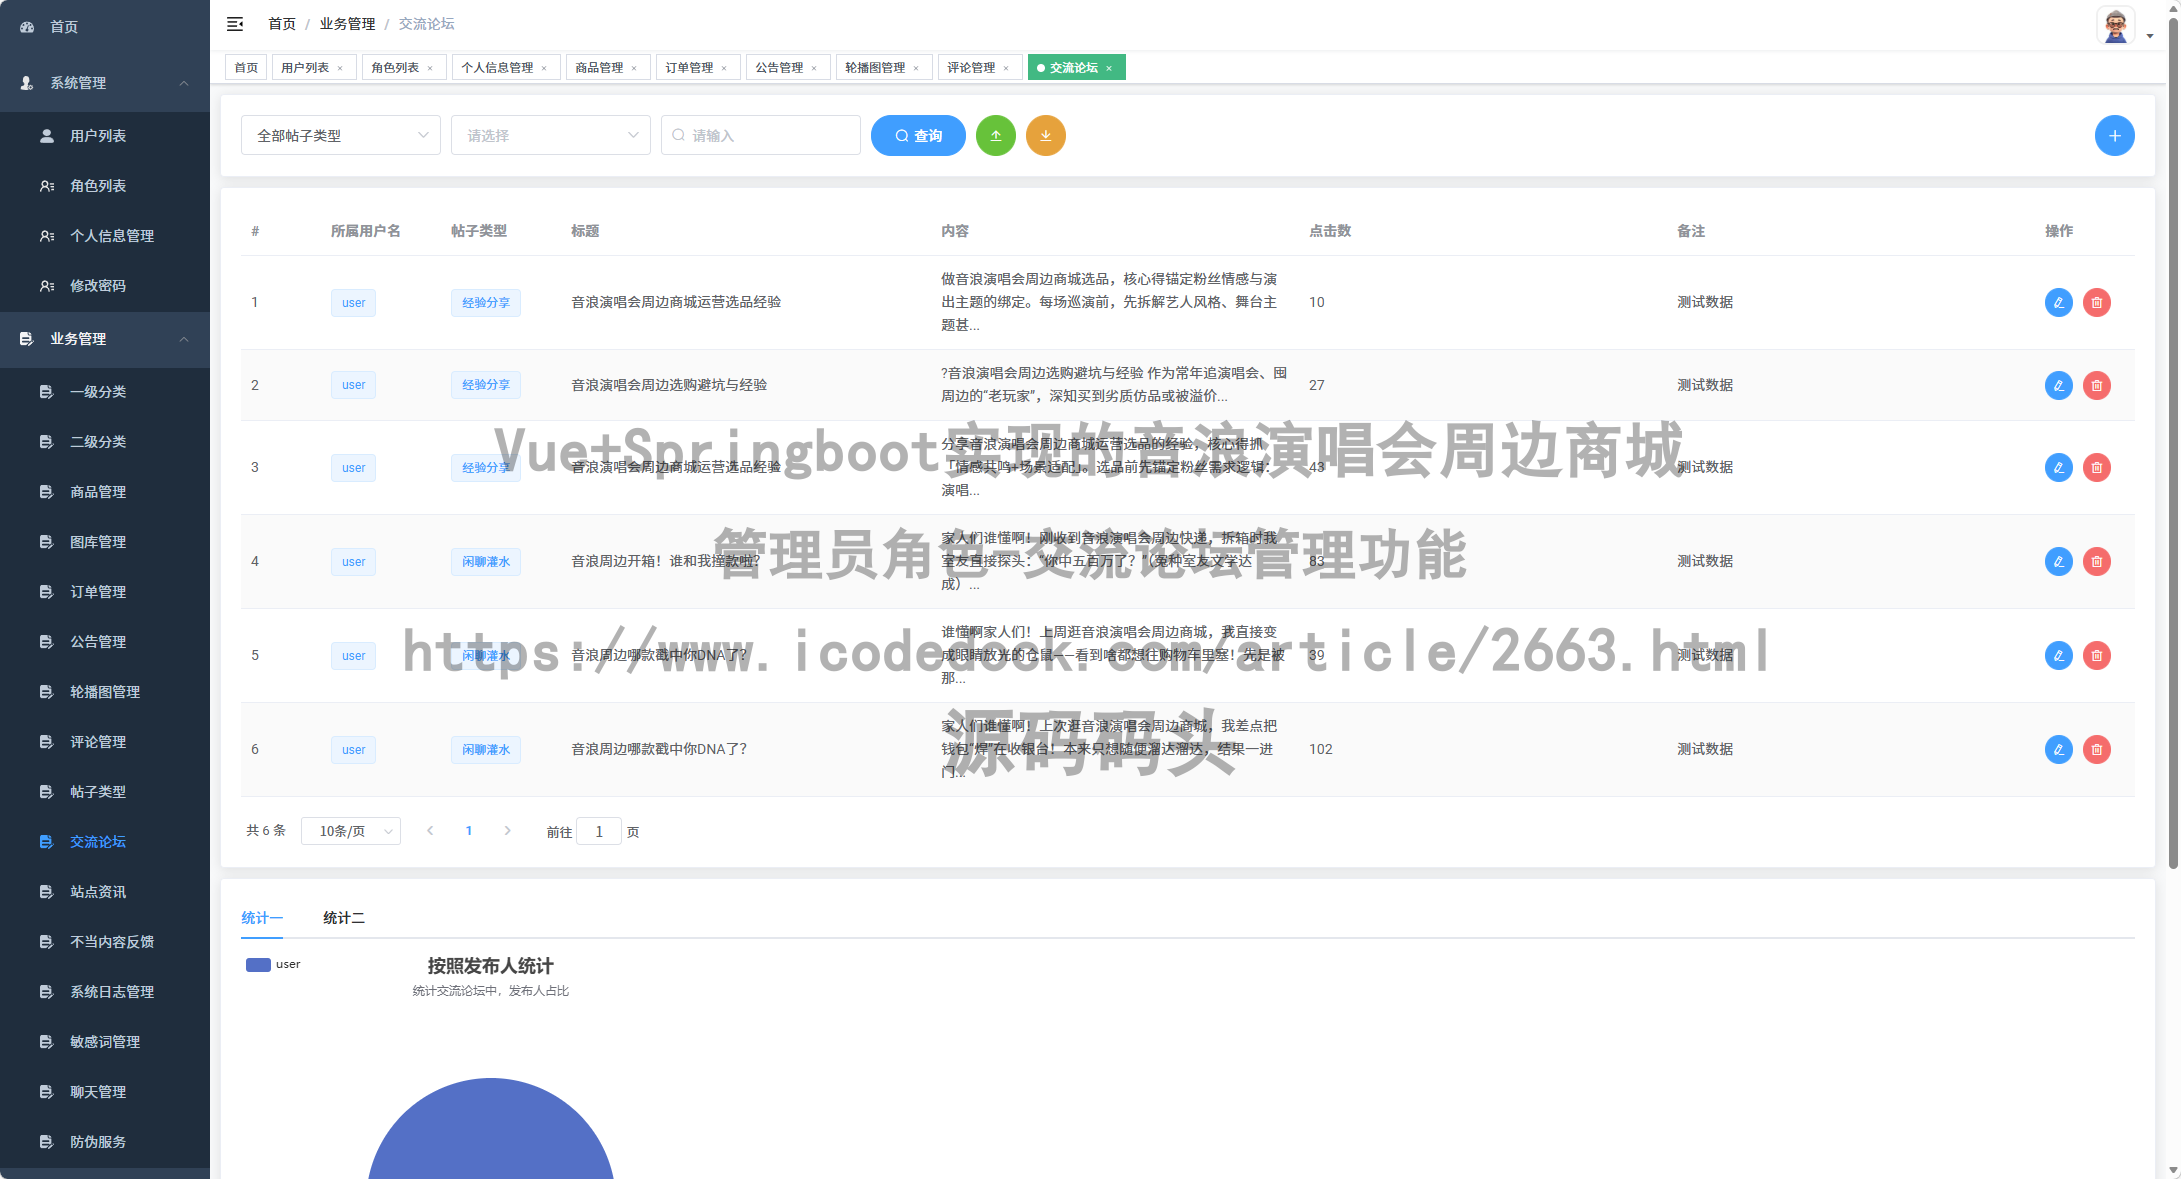Open the dropdown arrow beside avatar

tap(2150, 36)
